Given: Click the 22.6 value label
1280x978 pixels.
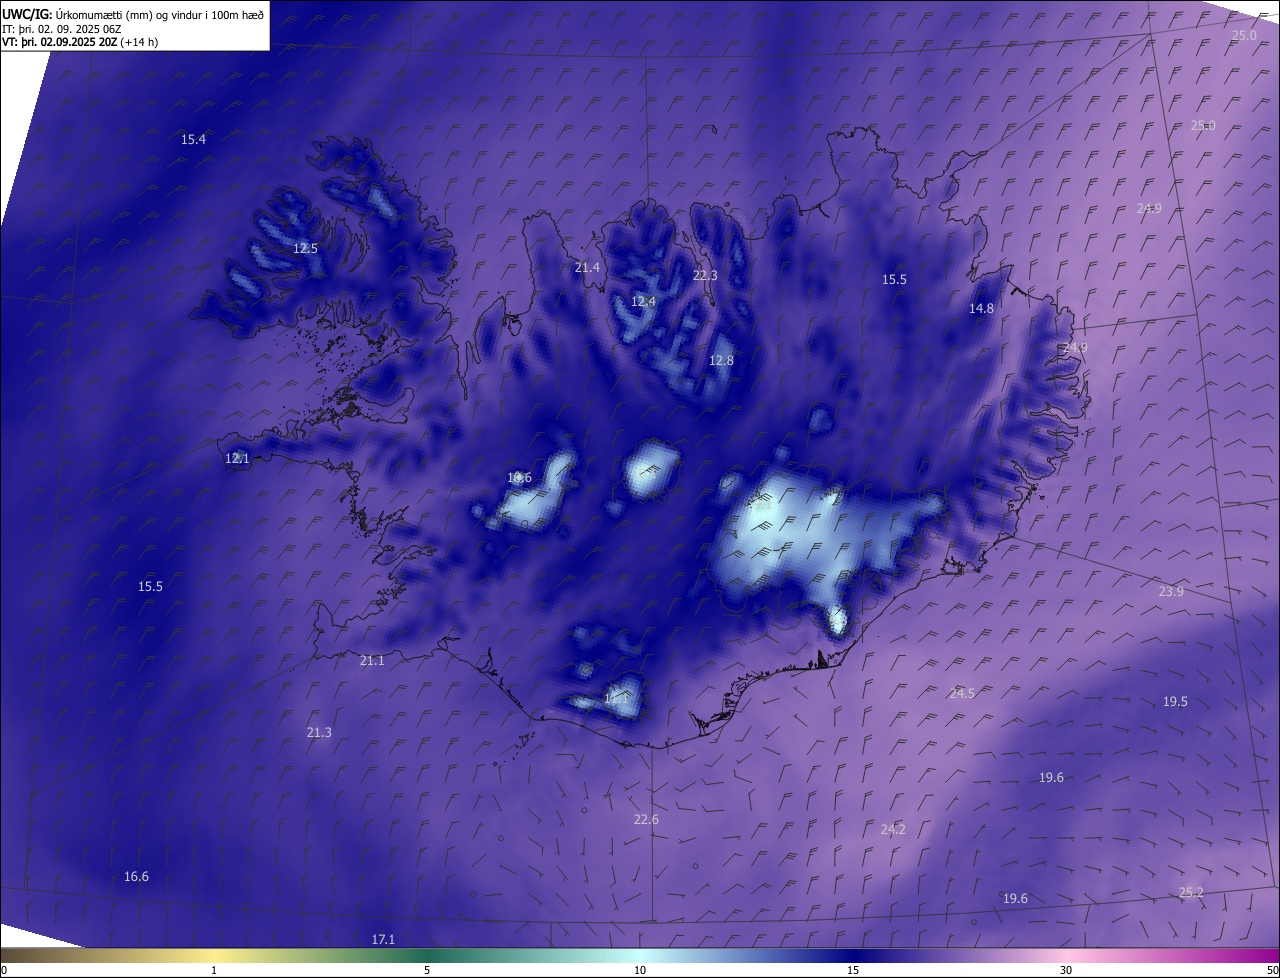Looking at the screenshot, I should pos(646,820).
